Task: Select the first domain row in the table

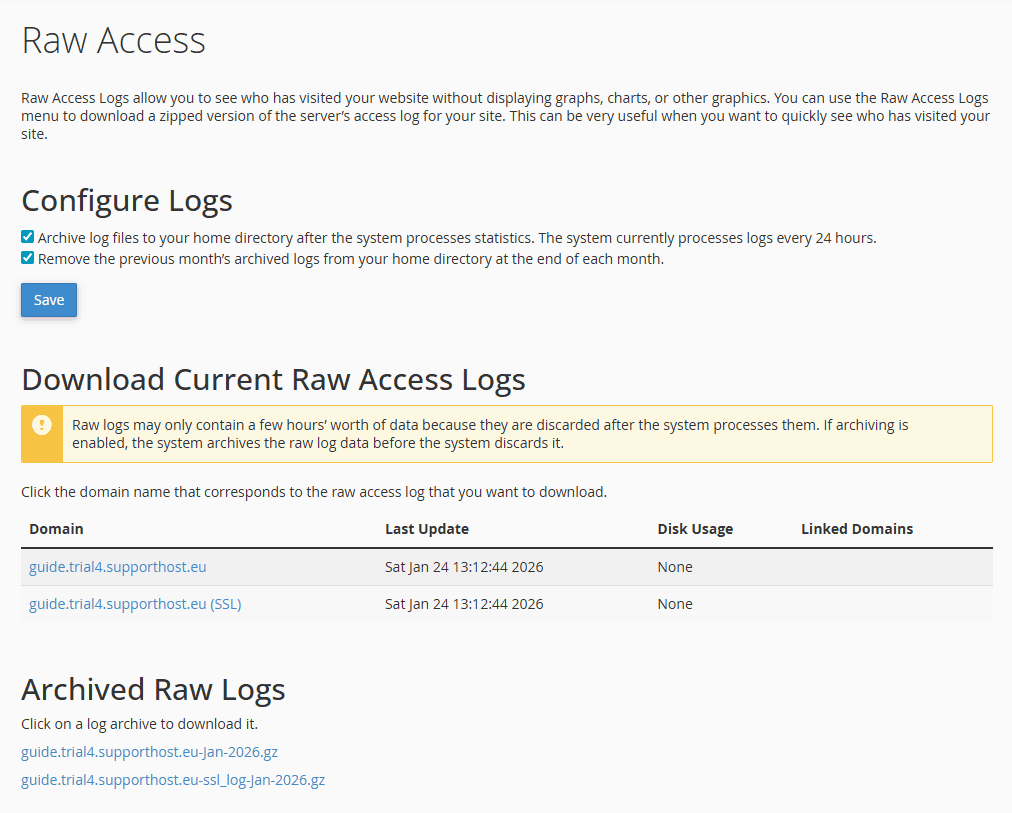Action: pos(506,566)
